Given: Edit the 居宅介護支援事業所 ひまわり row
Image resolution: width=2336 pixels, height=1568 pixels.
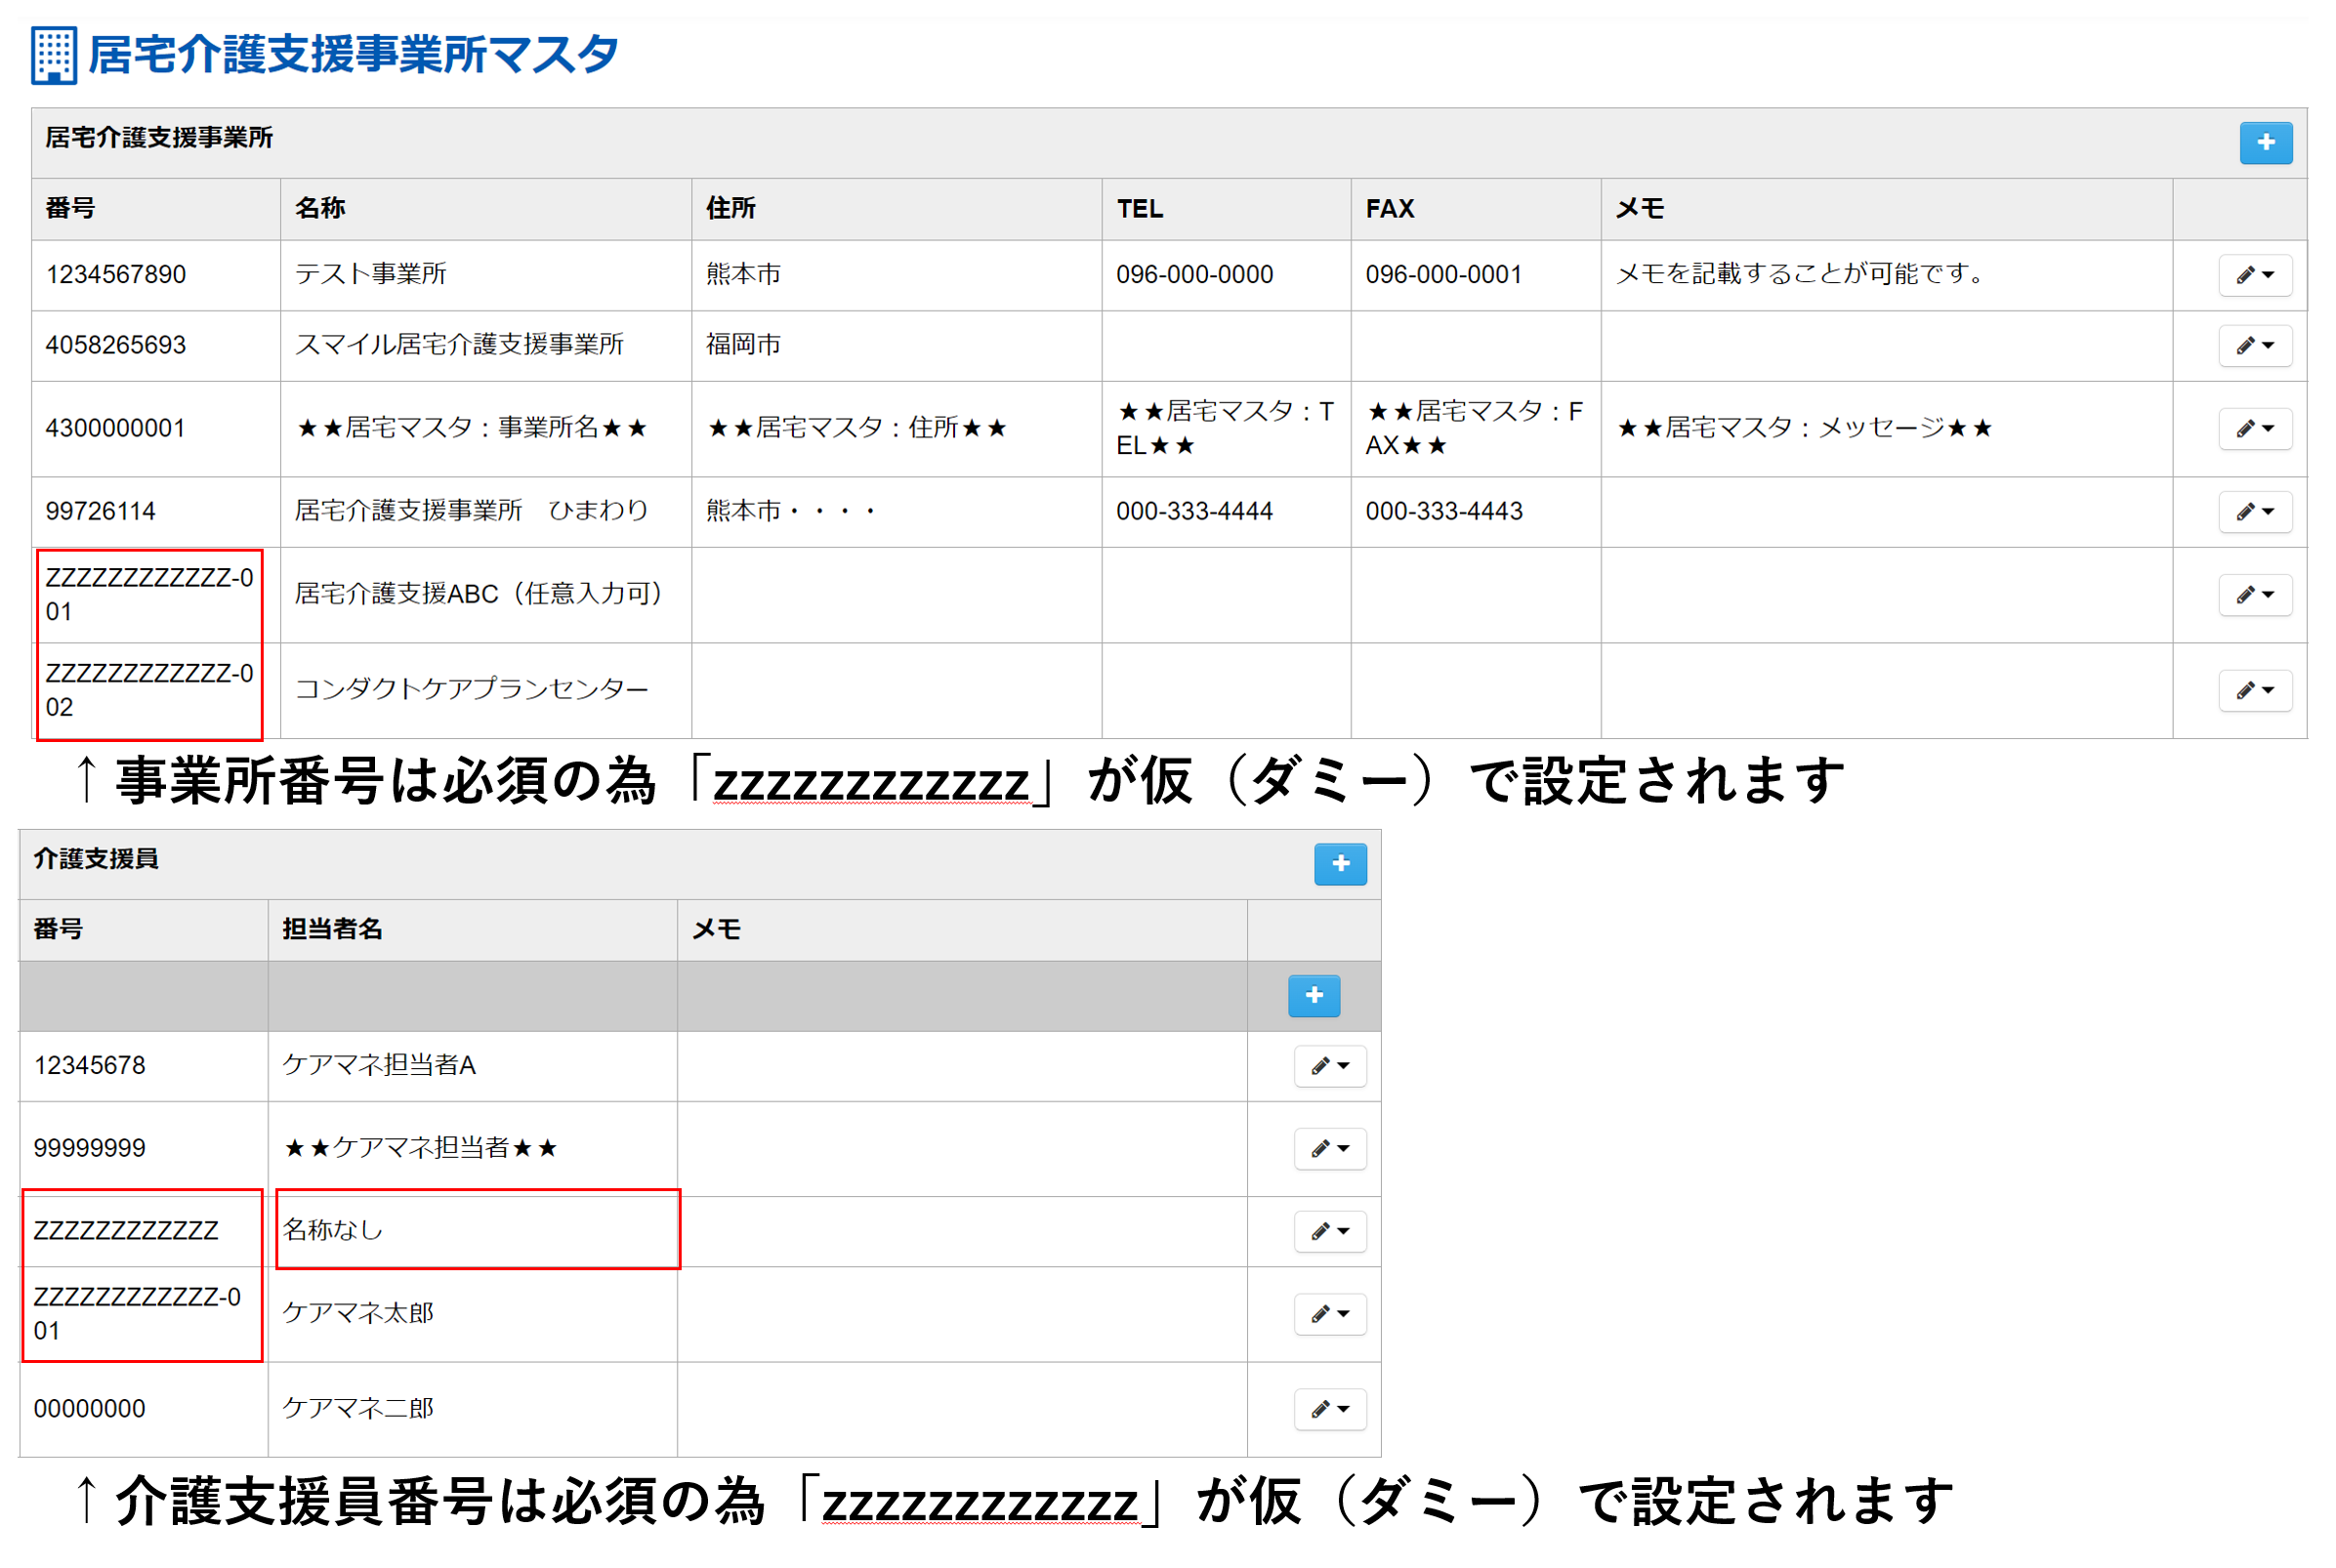Looking at the screenshot, I should click(x=2254, y=511).
